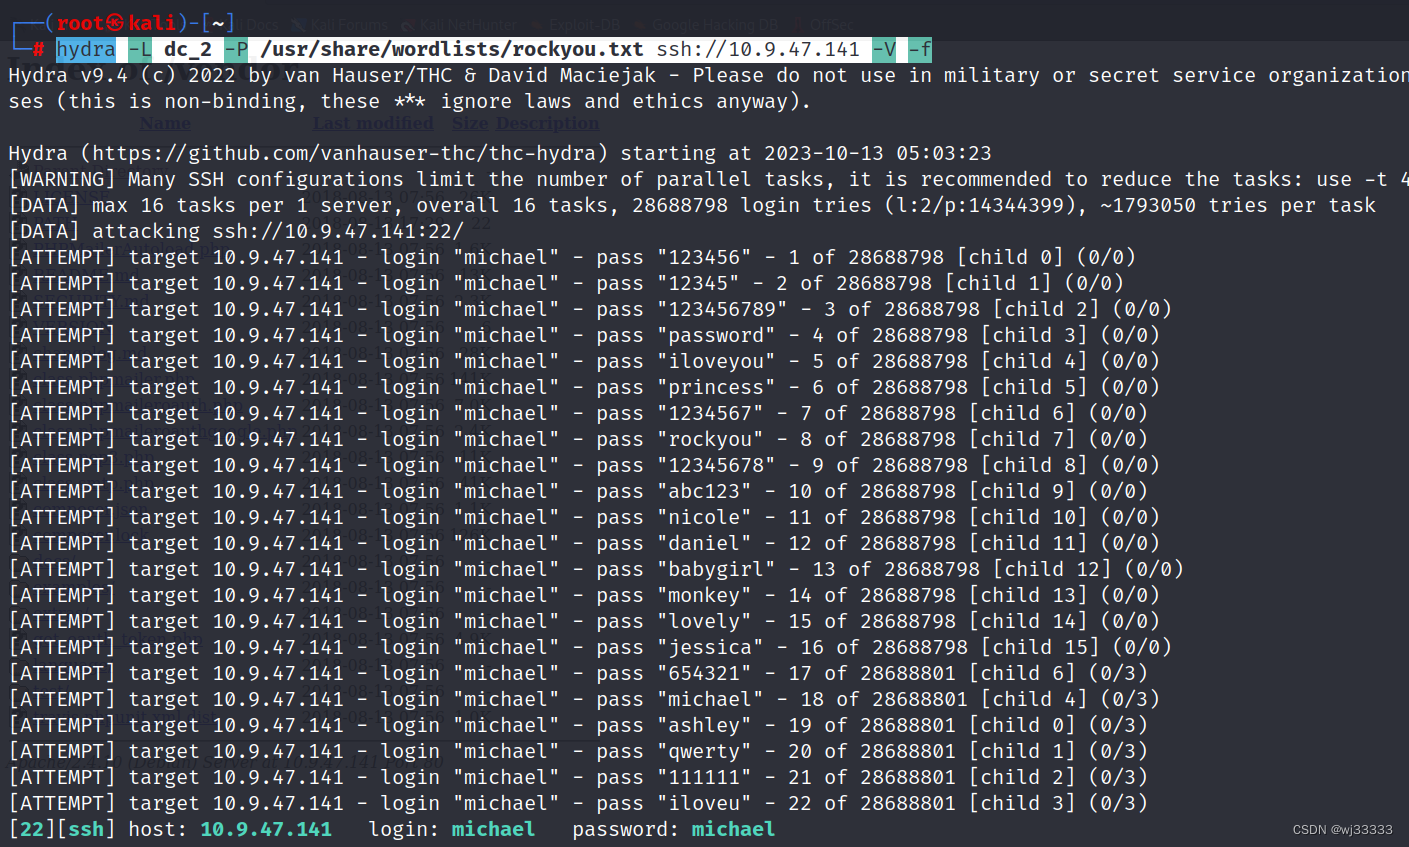Click the password "ashley" in attempt 19
This screenshot has width=1409, height=847.
(x=704, y=725)
